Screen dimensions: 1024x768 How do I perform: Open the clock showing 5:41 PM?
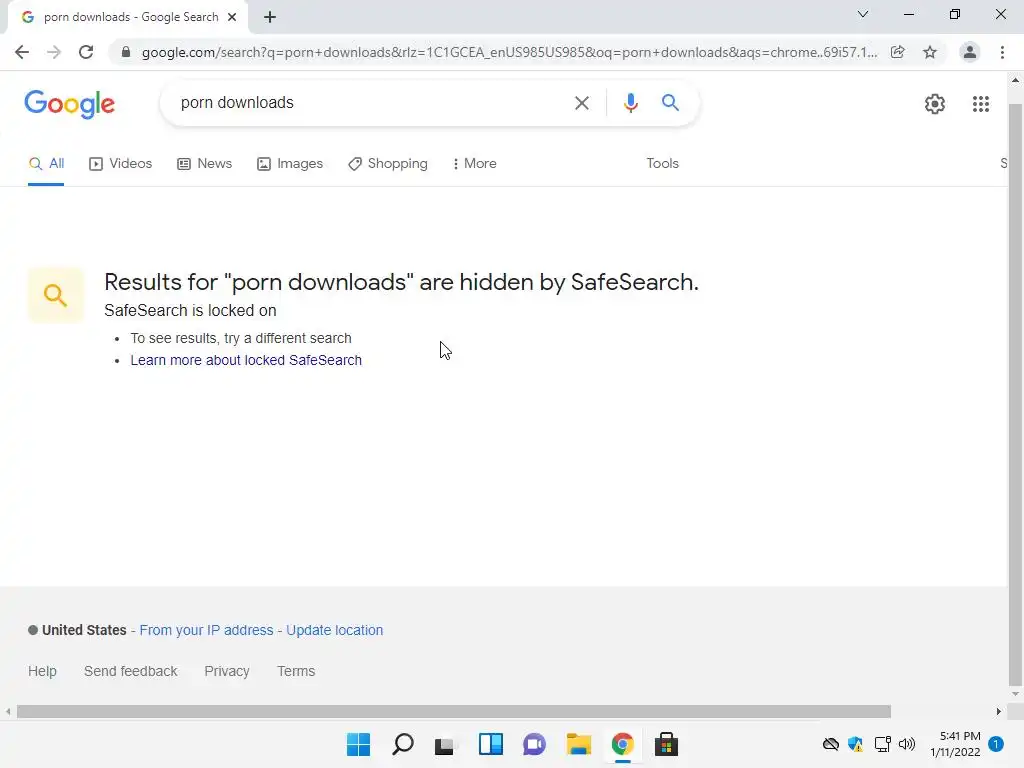955,744
